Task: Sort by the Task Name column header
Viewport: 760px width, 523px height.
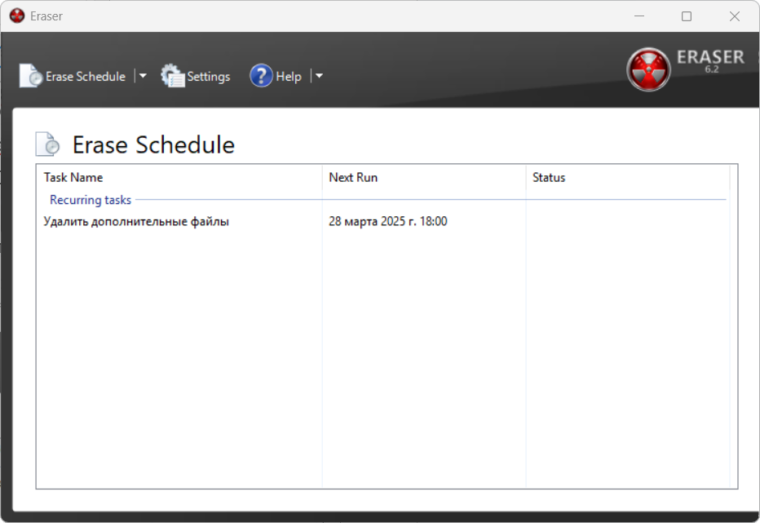Action: [73, 178]
